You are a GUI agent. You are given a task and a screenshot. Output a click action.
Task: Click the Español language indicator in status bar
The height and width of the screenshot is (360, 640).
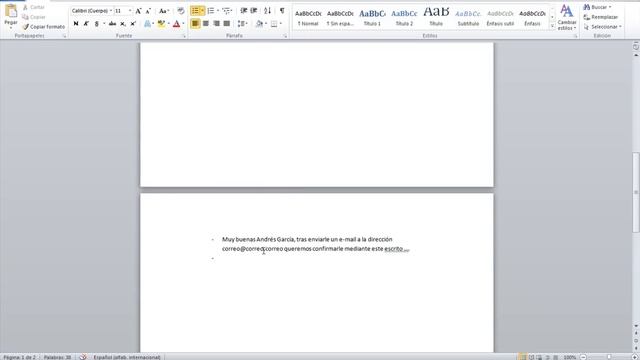tap(127, 357)
